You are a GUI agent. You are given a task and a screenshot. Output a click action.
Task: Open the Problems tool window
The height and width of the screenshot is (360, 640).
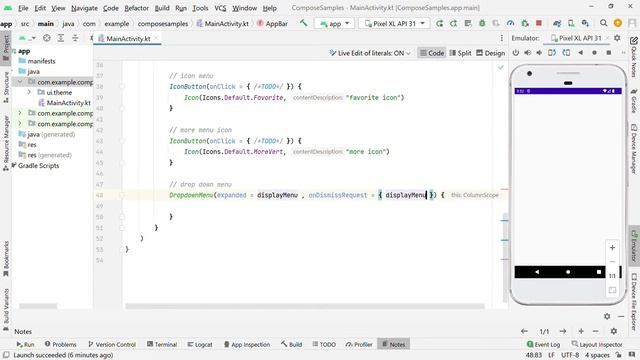(60, 344)
